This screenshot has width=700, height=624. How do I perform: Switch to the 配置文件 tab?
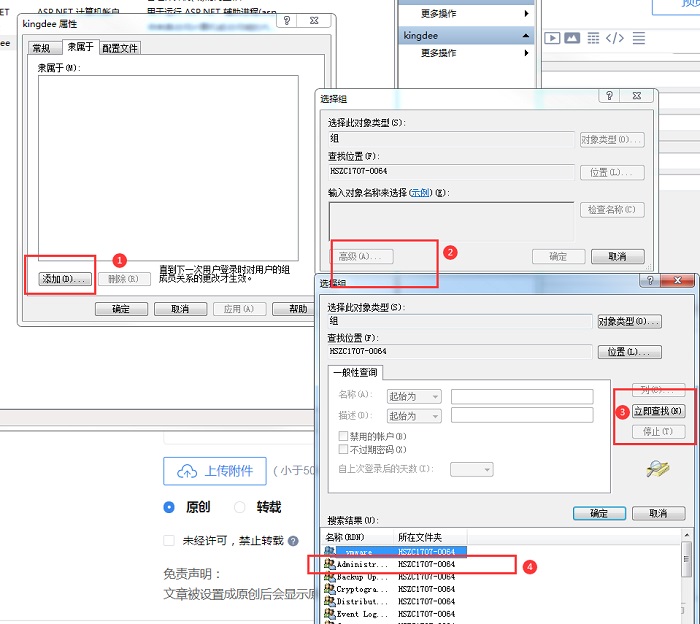(120, 48)
